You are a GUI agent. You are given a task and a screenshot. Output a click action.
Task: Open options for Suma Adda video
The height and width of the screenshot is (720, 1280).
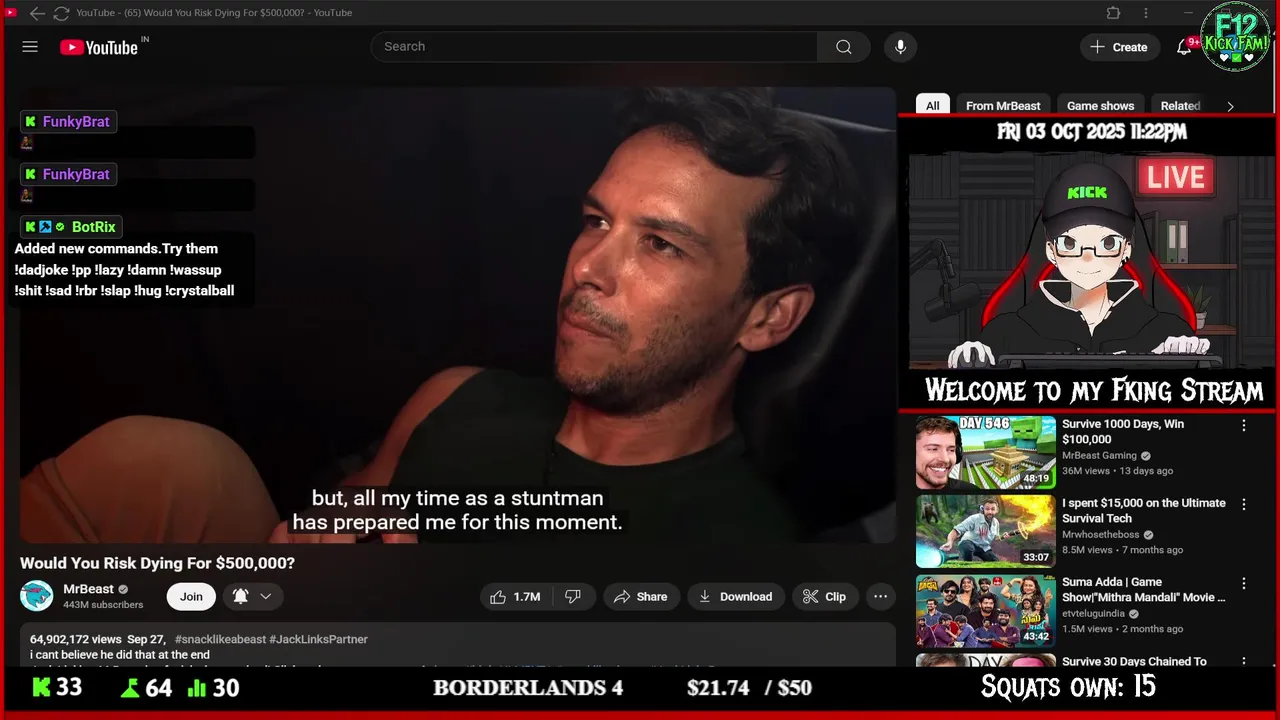pyautogui.click(x=1244, y=583)
